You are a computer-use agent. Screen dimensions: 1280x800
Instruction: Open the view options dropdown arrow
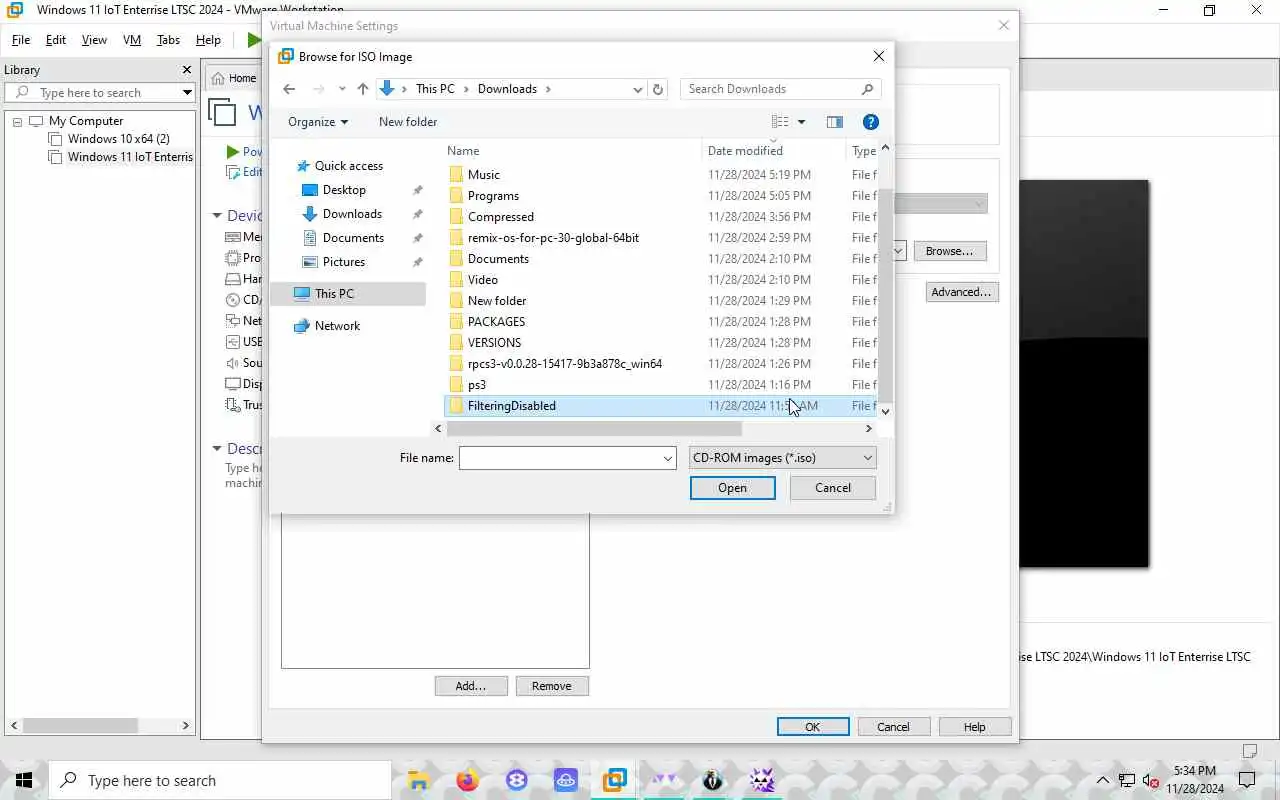pyautogui.click(x=801, y=122)
